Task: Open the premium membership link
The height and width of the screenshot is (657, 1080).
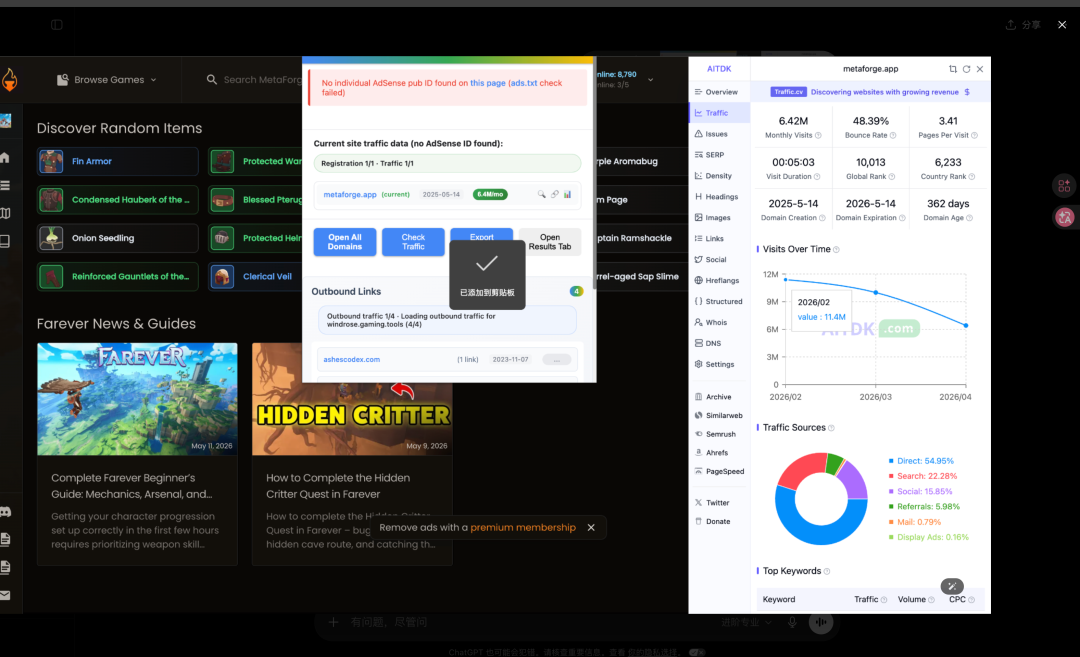Action: tap(523, 528)
